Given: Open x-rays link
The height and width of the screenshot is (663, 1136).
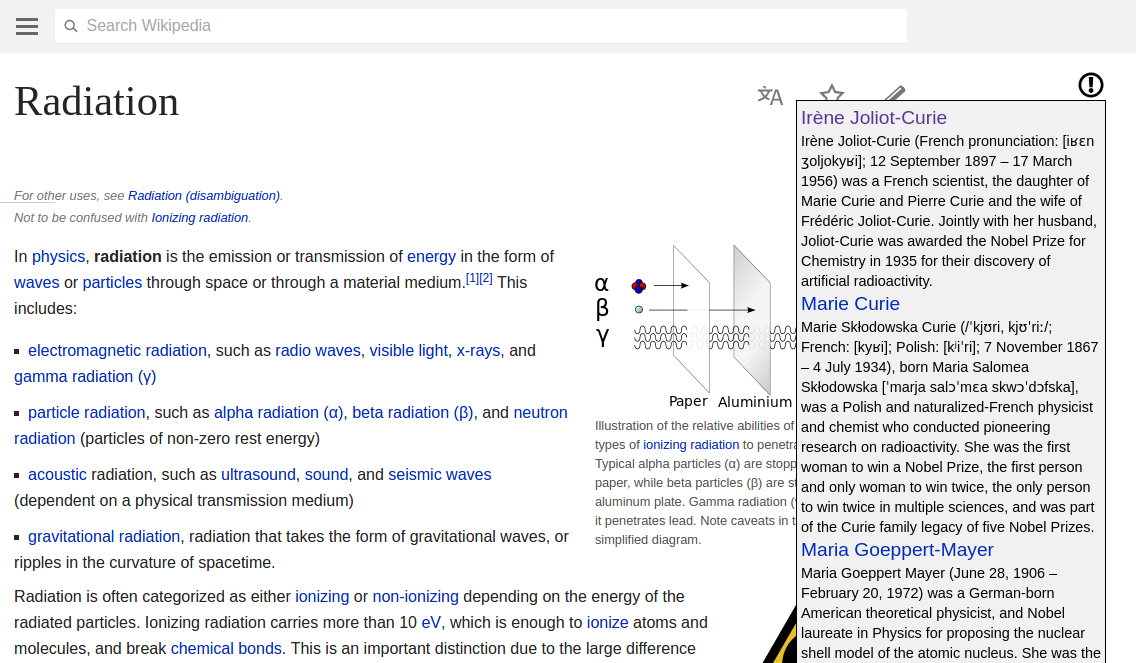Looking at the screenshot, I should point(478,351).
